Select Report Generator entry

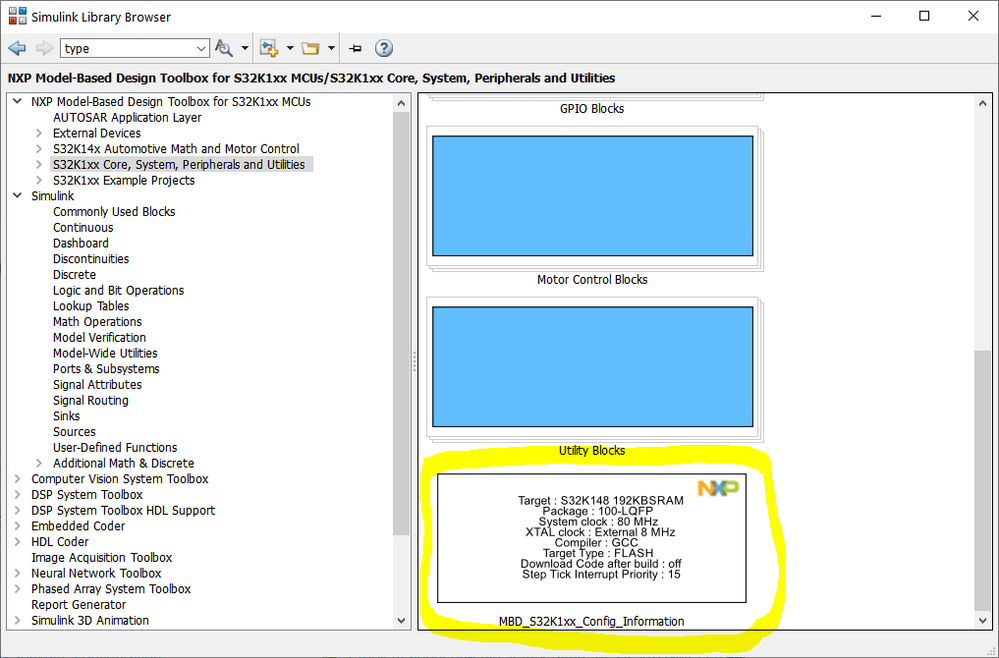pyautogui.click(x=78, y=604)
